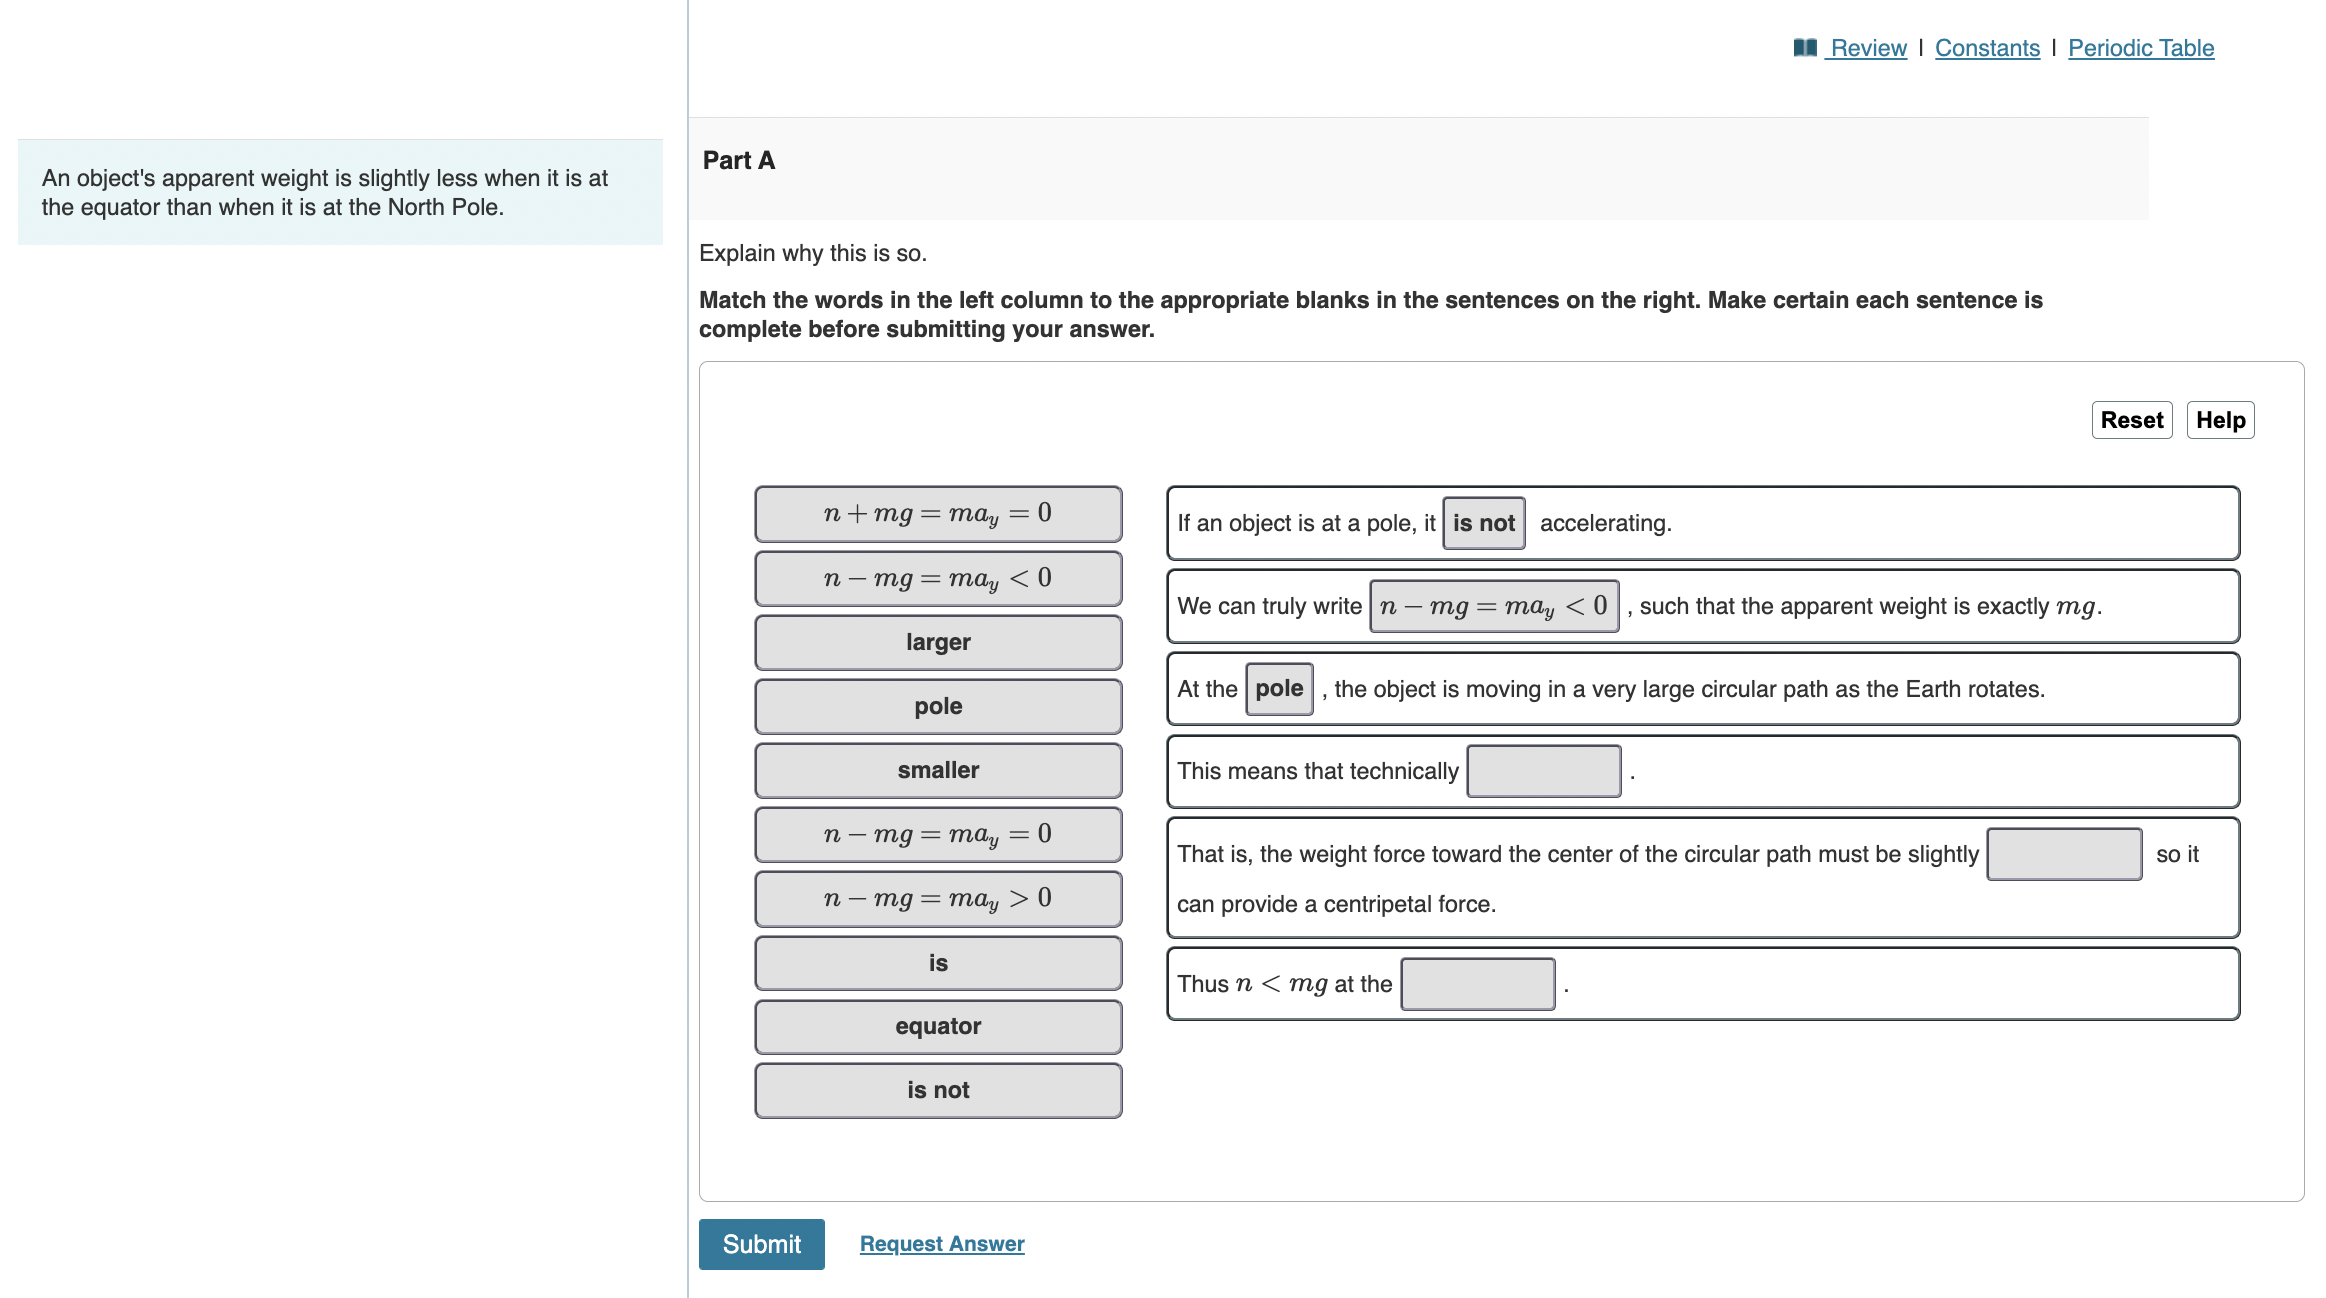The height and width of the screenshot is (1298, 2326).
Task: Select the 'larger' word tile
Action: pos(937,642)
